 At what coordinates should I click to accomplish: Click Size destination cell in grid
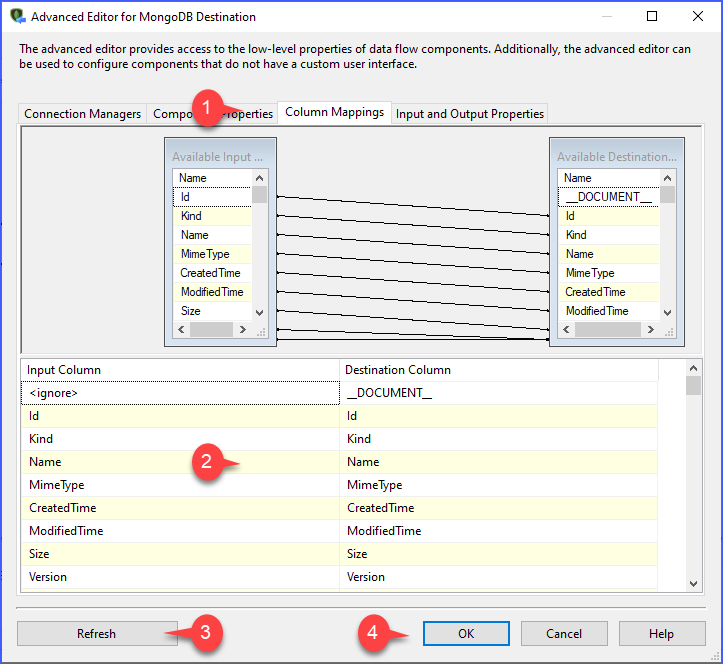[498, 554]
